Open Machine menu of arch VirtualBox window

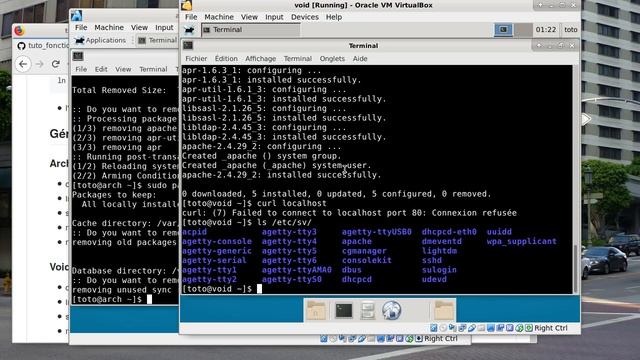[109, 27]
